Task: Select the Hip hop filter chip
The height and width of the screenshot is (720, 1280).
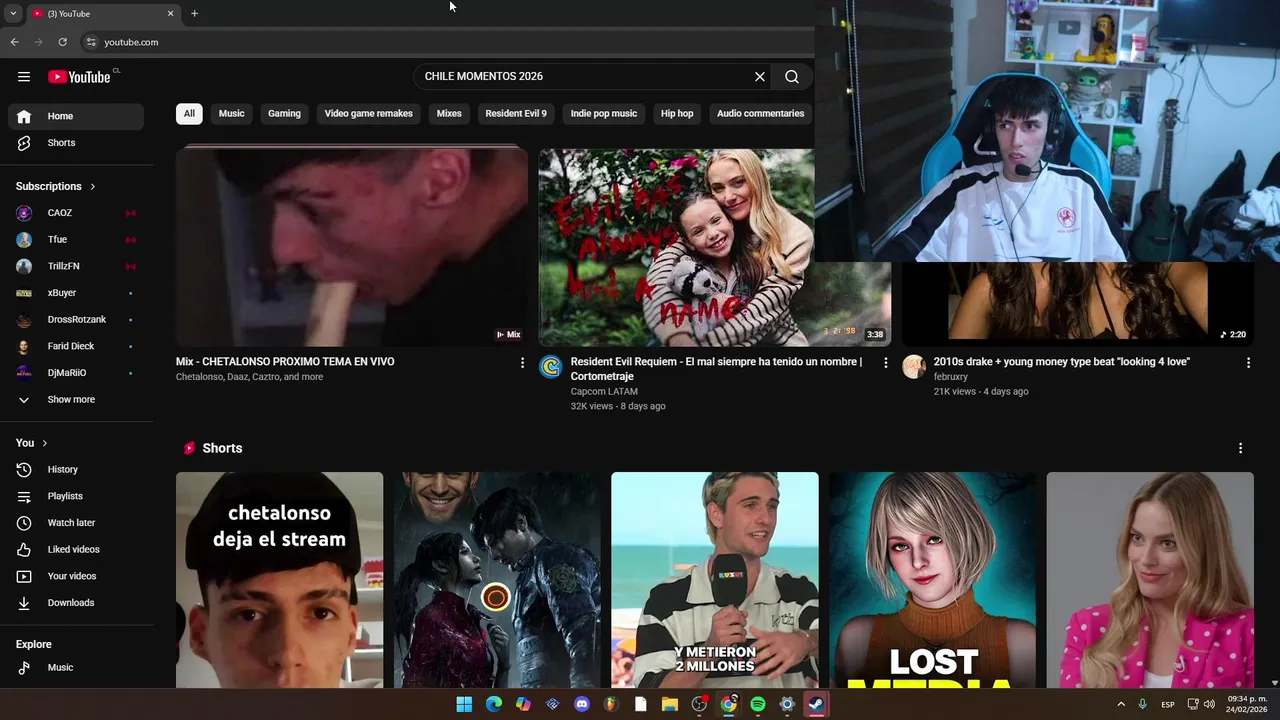Action: (677, 114)
